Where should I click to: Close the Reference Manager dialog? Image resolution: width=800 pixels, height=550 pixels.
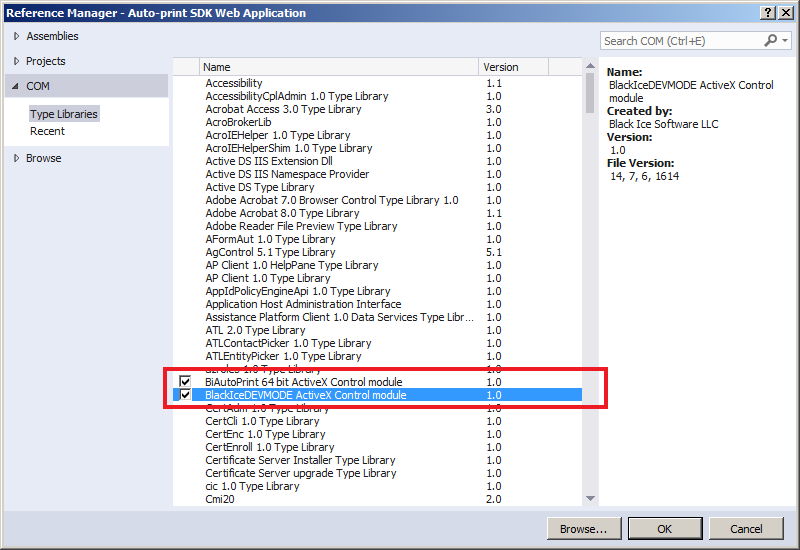786,12
